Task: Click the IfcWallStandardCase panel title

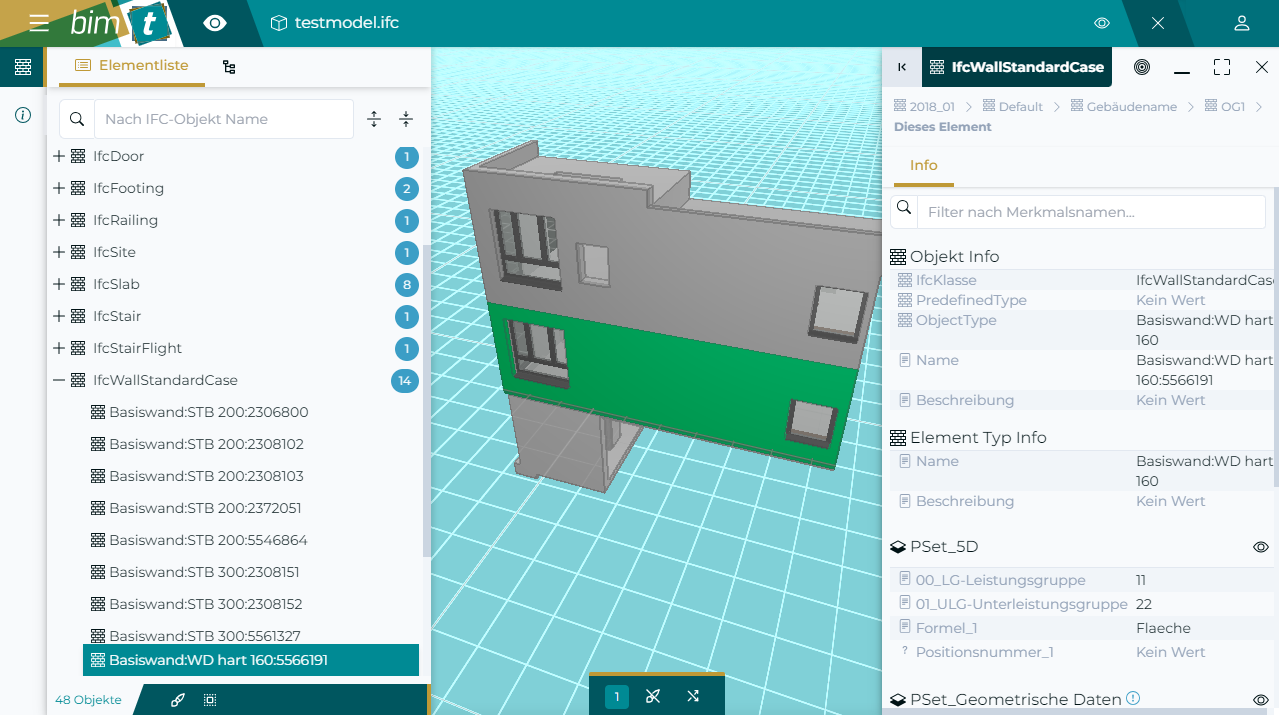Action: pos(1028,67)
